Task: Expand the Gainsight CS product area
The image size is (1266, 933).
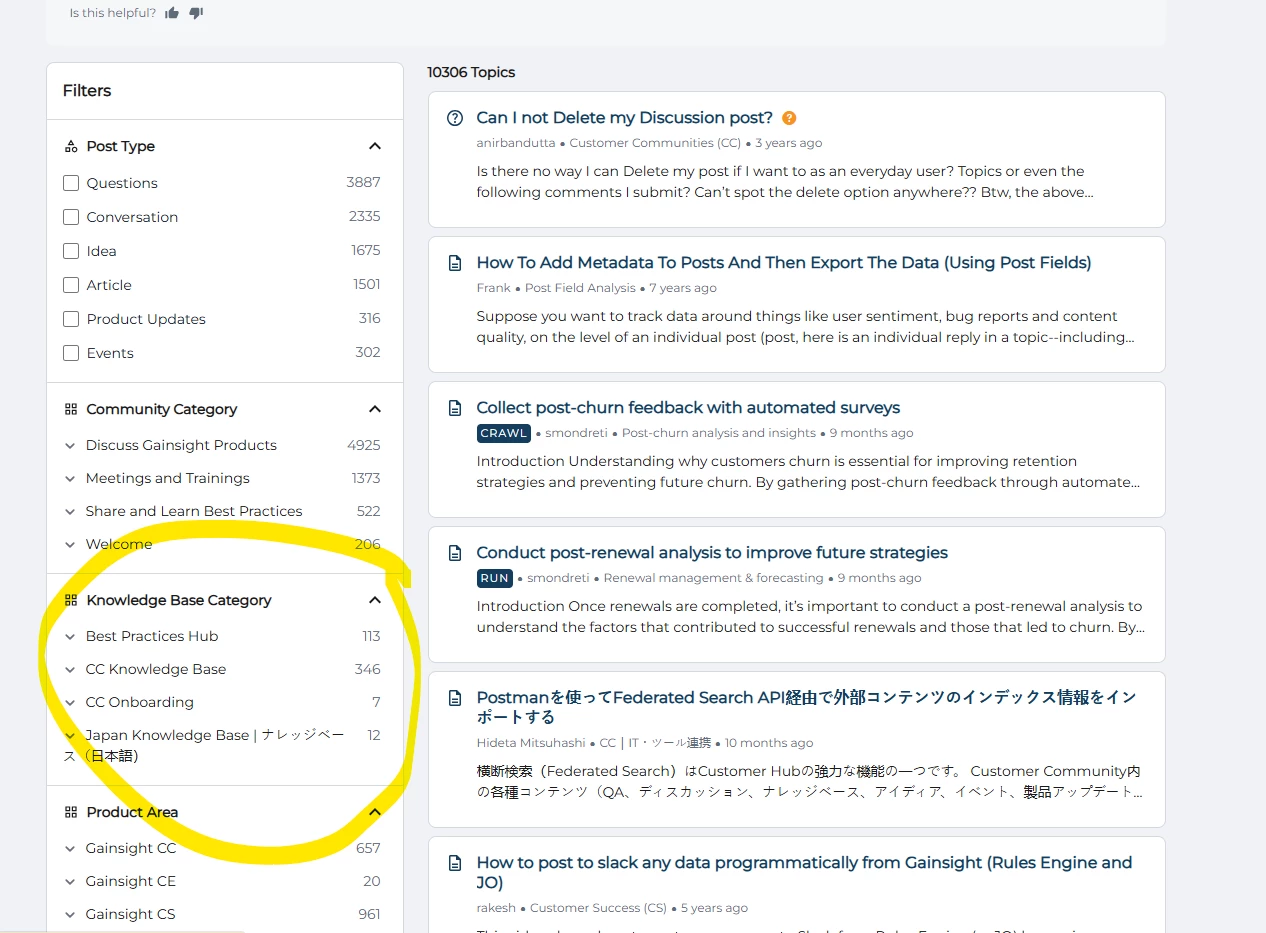Action: [70, 915]
